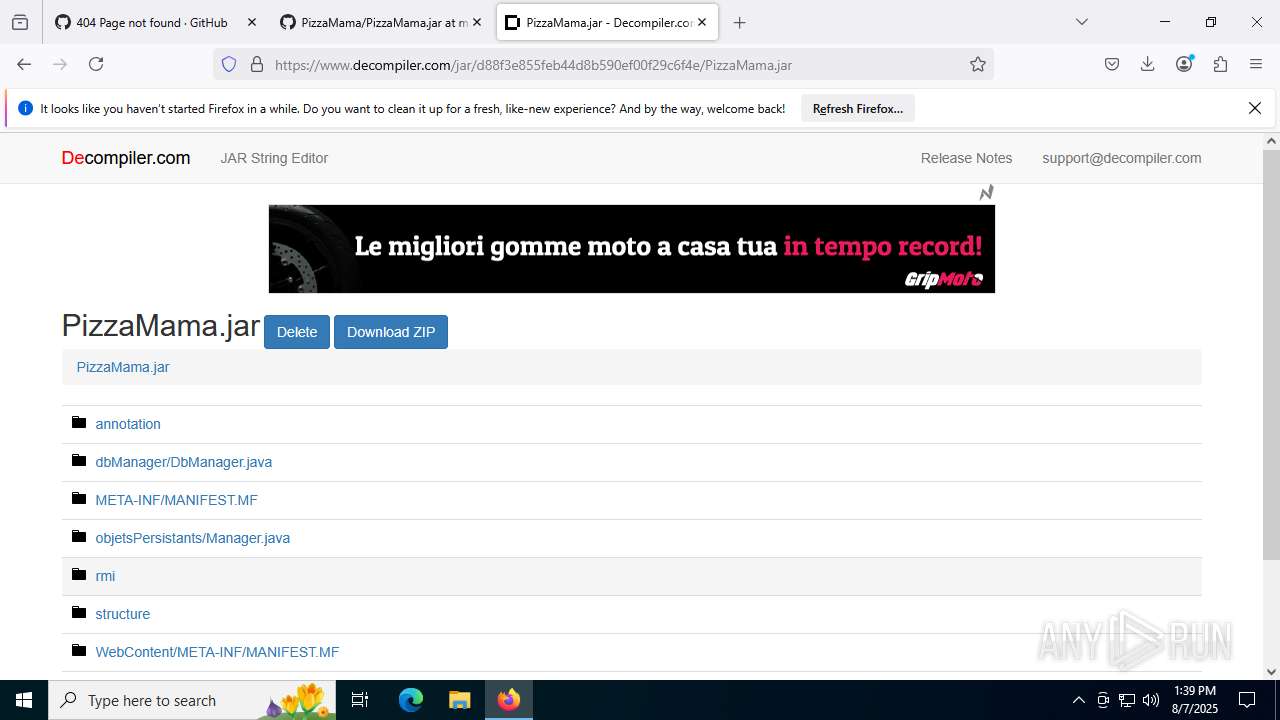This screenshot has height=720, width=1280.
Task: Click folder icon beside structure
Action: coord(79,613)
